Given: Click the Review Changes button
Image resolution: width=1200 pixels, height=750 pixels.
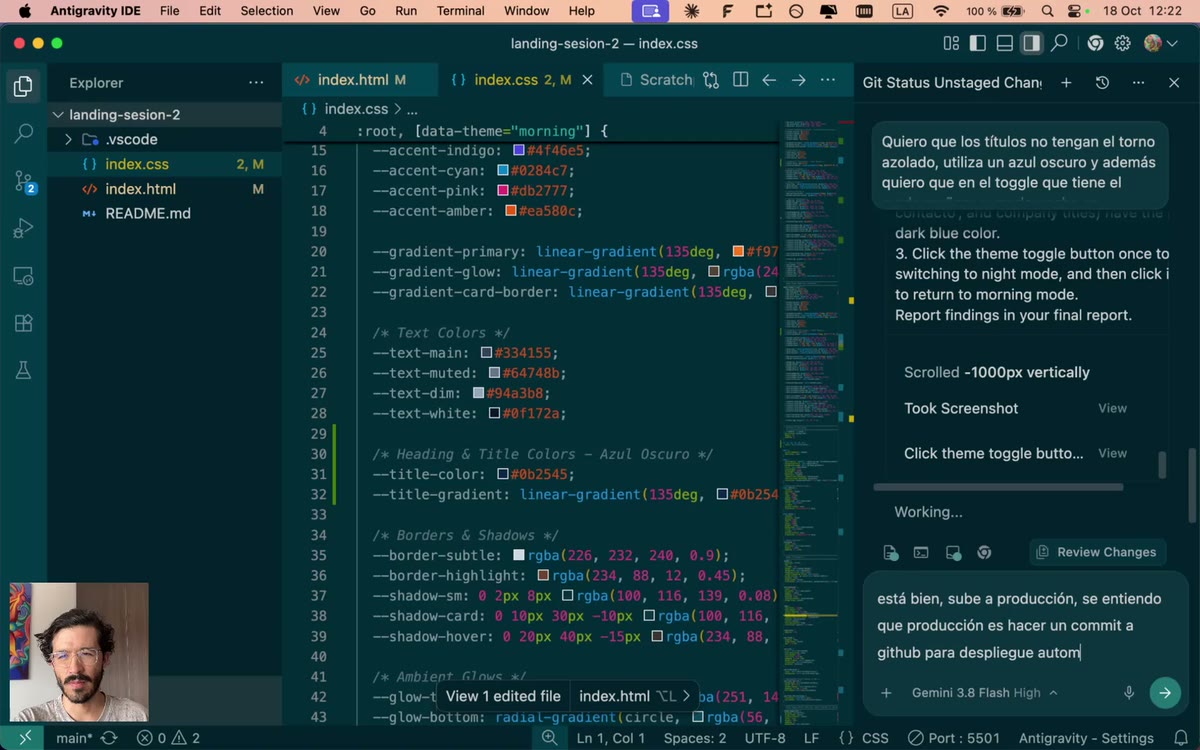Looking at the screenshot, I should [x=1096, y=552].
